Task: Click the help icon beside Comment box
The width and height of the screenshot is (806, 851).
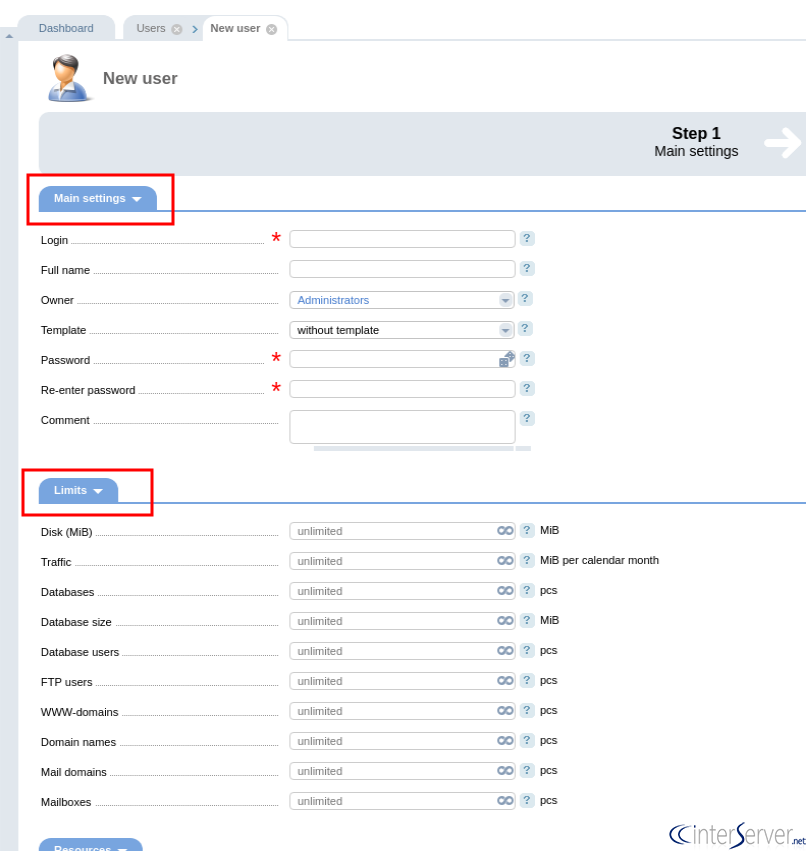Action: tap(526, 418)
